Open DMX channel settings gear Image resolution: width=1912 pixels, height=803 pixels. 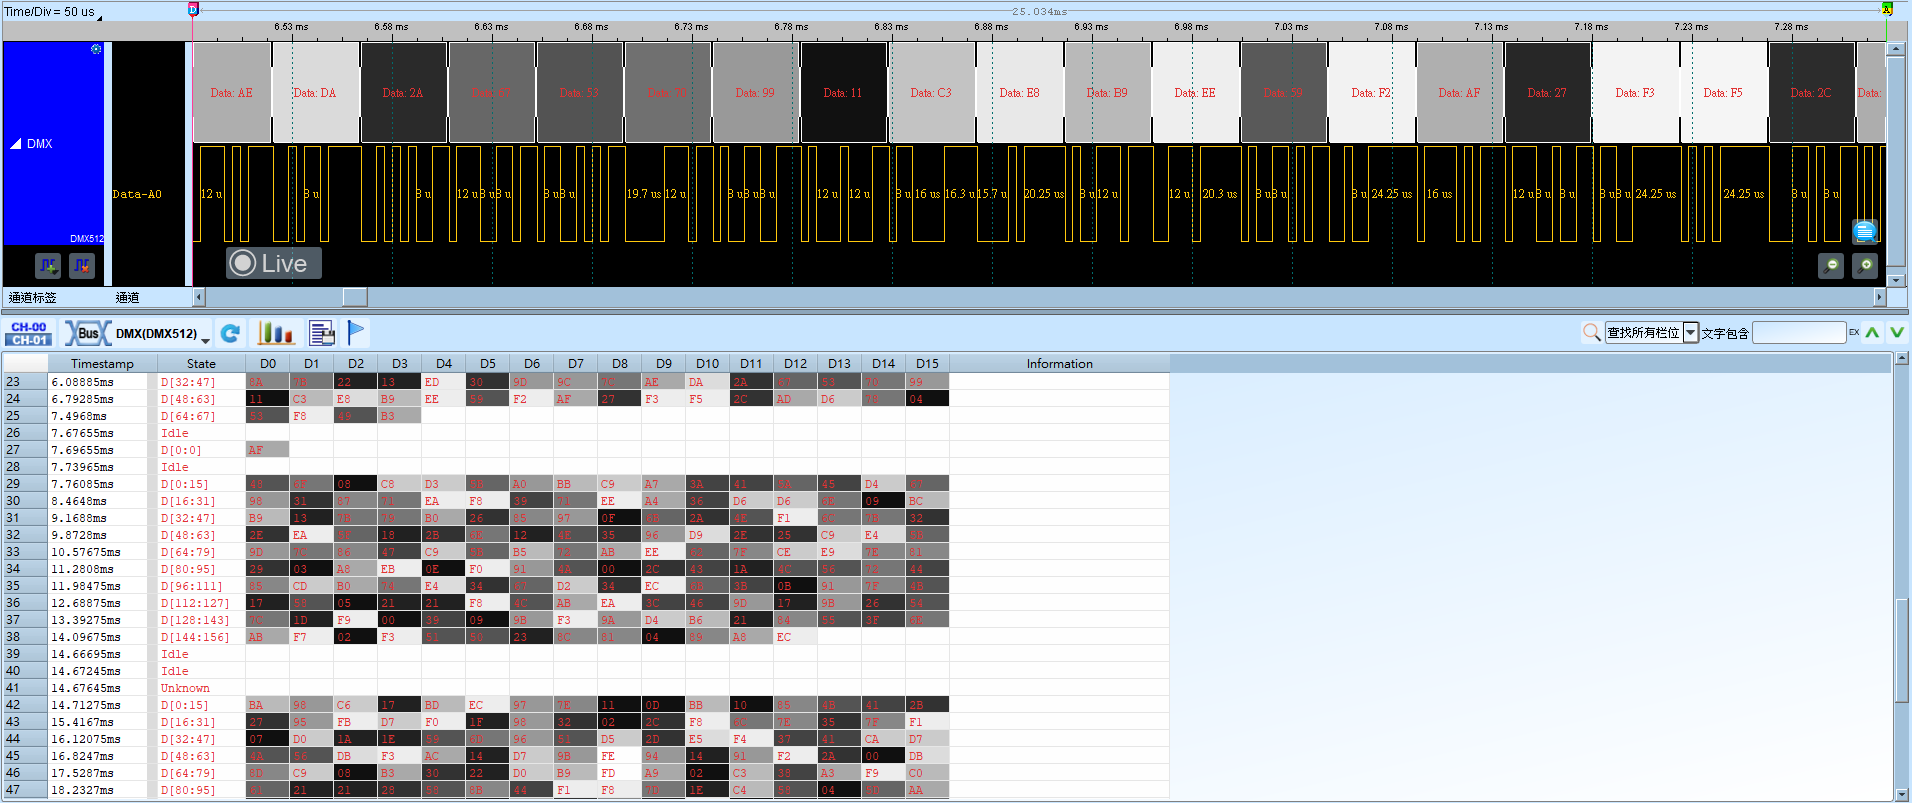coord(96,49)
